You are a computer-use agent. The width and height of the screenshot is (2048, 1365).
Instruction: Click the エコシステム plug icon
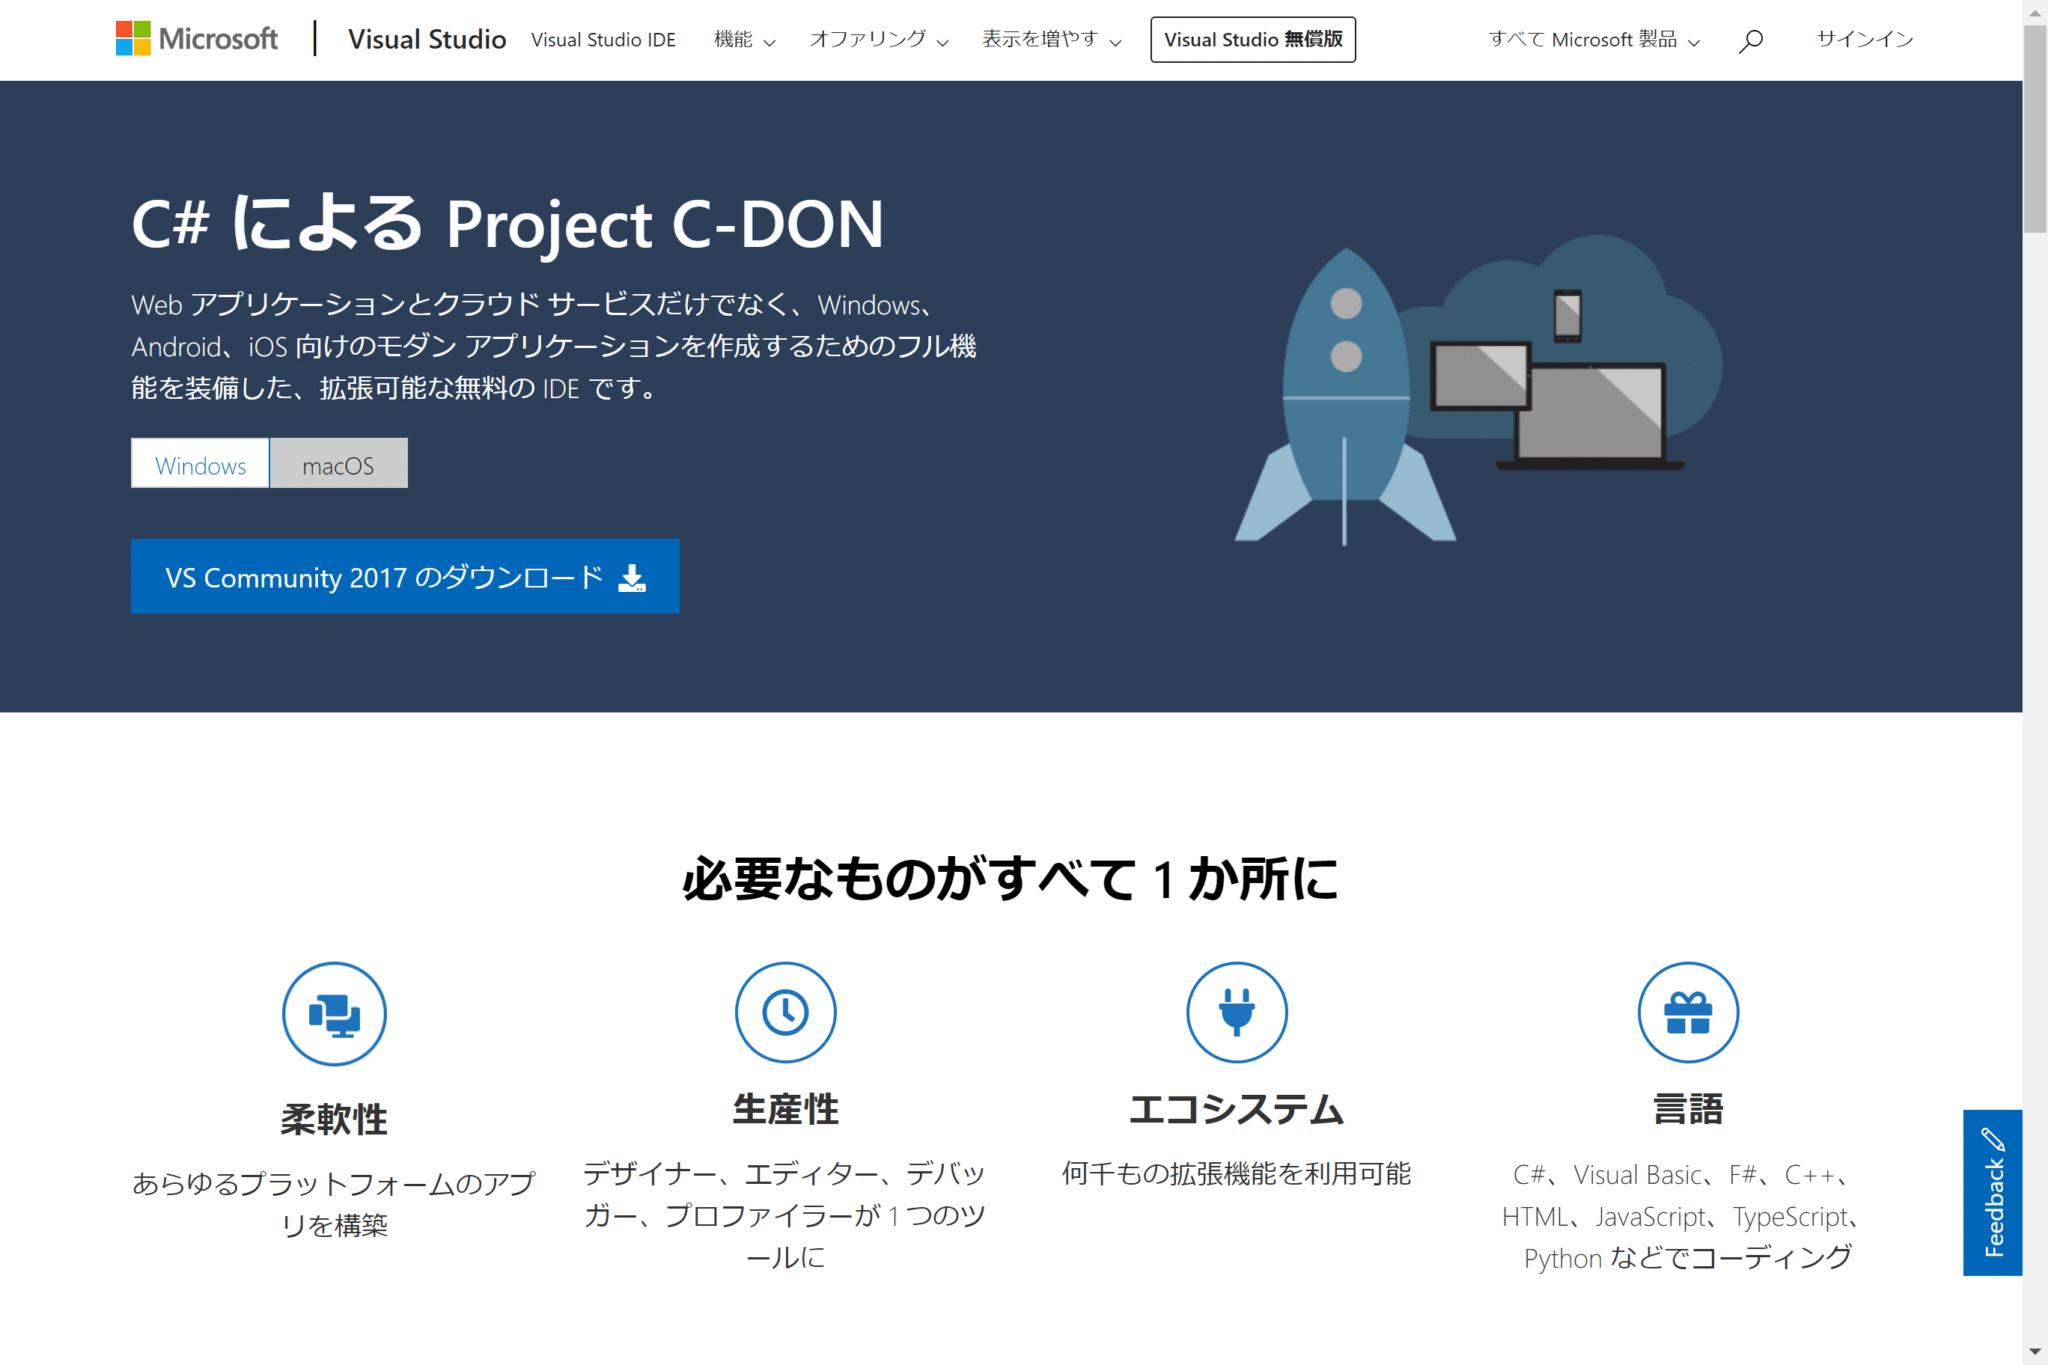click(1237, 1012)
